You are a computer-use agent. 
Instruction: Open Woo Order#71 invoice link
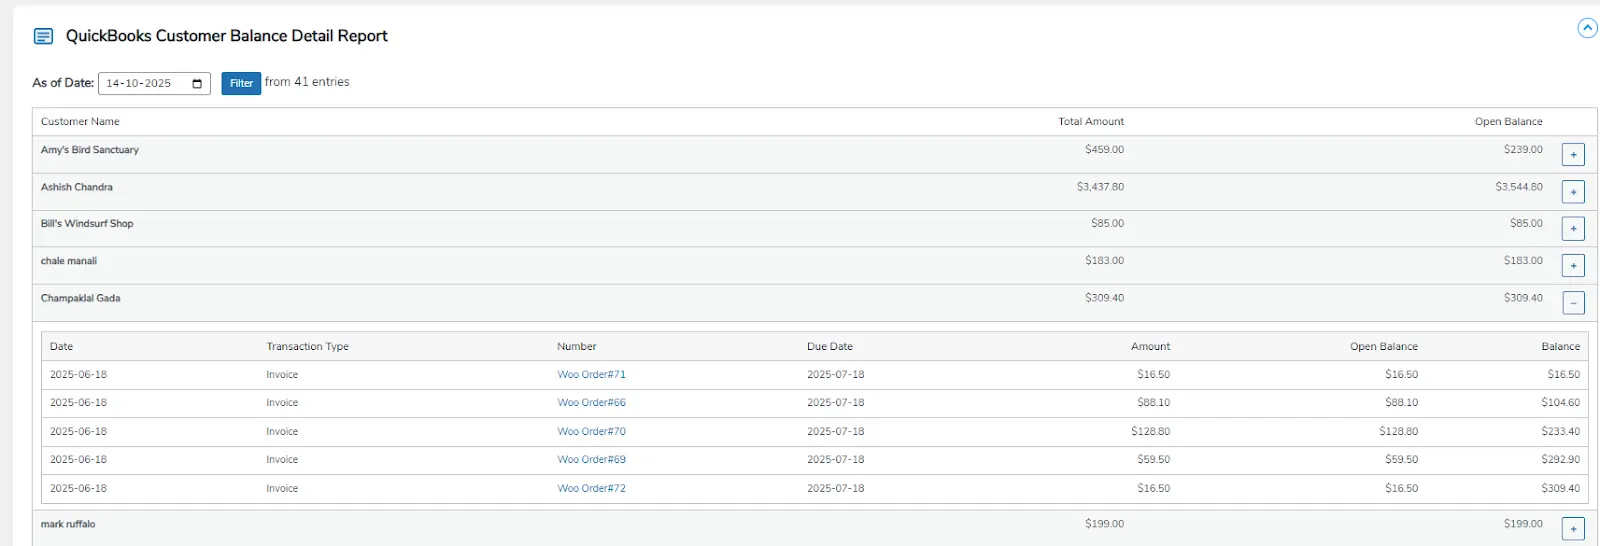pos(591,375)
